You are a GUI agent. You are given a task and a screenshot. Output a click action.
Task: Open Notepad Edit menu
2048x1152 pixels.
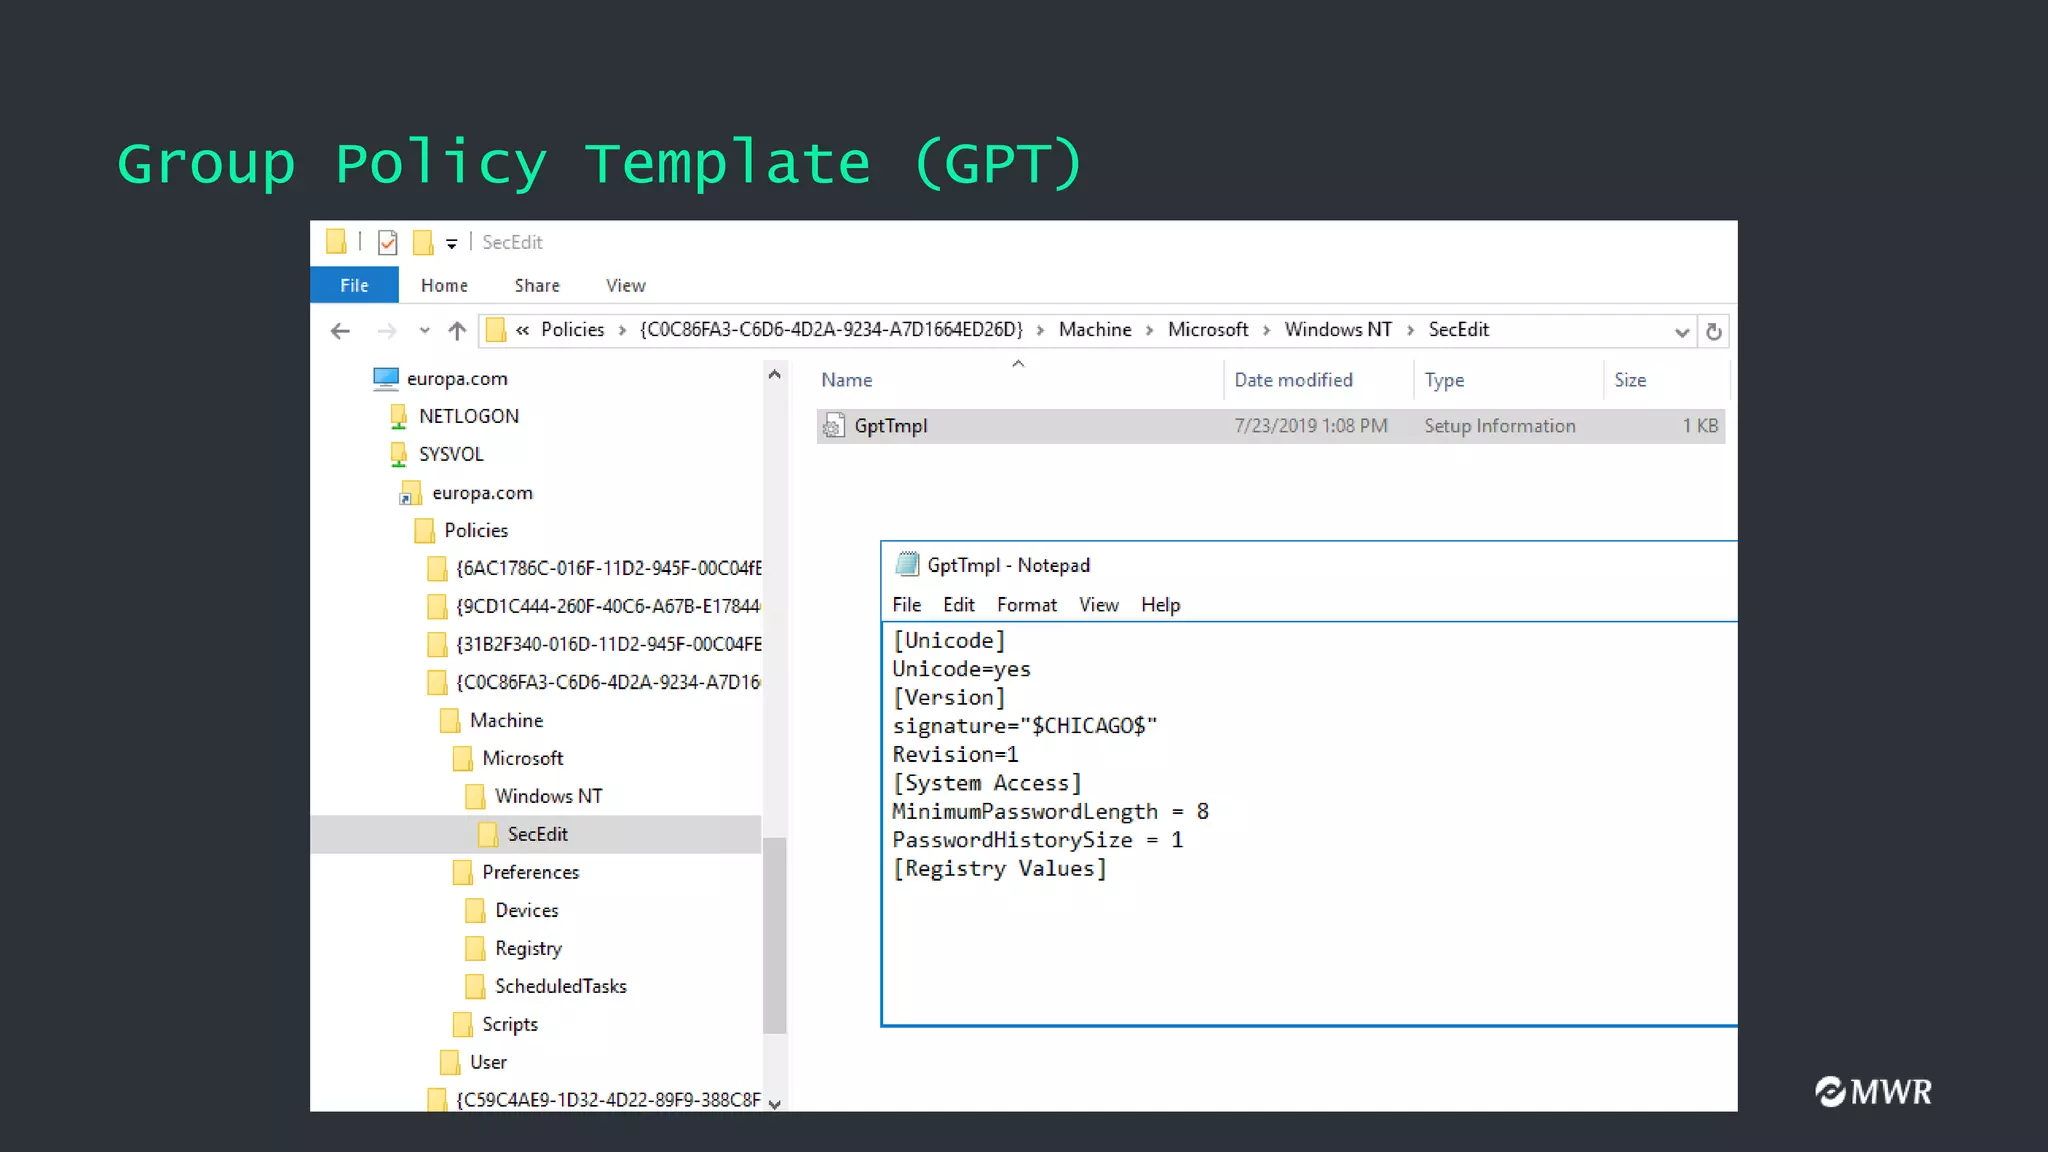tap(958, 605)
